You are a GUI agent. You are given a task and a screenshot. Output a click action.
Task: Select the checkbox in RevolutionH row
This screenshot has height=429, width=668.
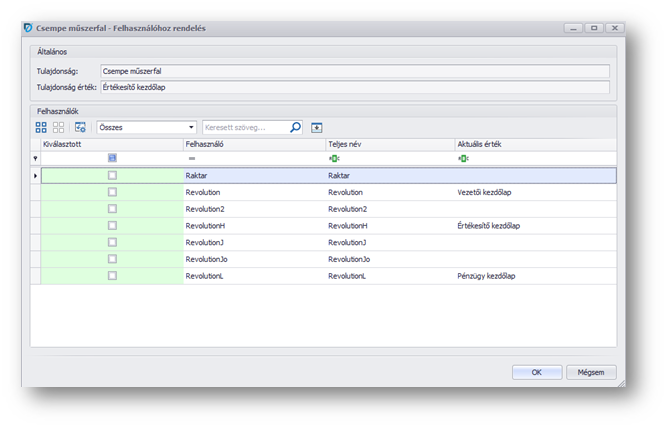[112, 225]
